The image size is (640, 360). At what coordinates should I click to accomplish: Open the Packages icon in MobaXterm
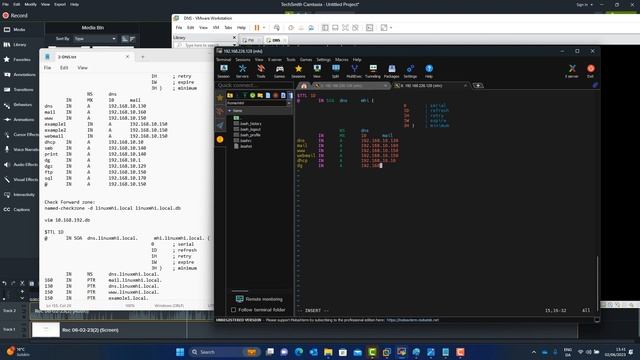point(391,71)
